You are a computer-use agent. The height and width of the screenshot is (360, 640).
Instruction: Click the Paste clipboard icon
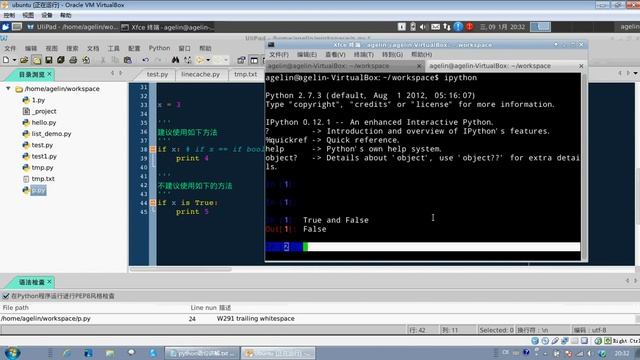[x=128, y=60]
